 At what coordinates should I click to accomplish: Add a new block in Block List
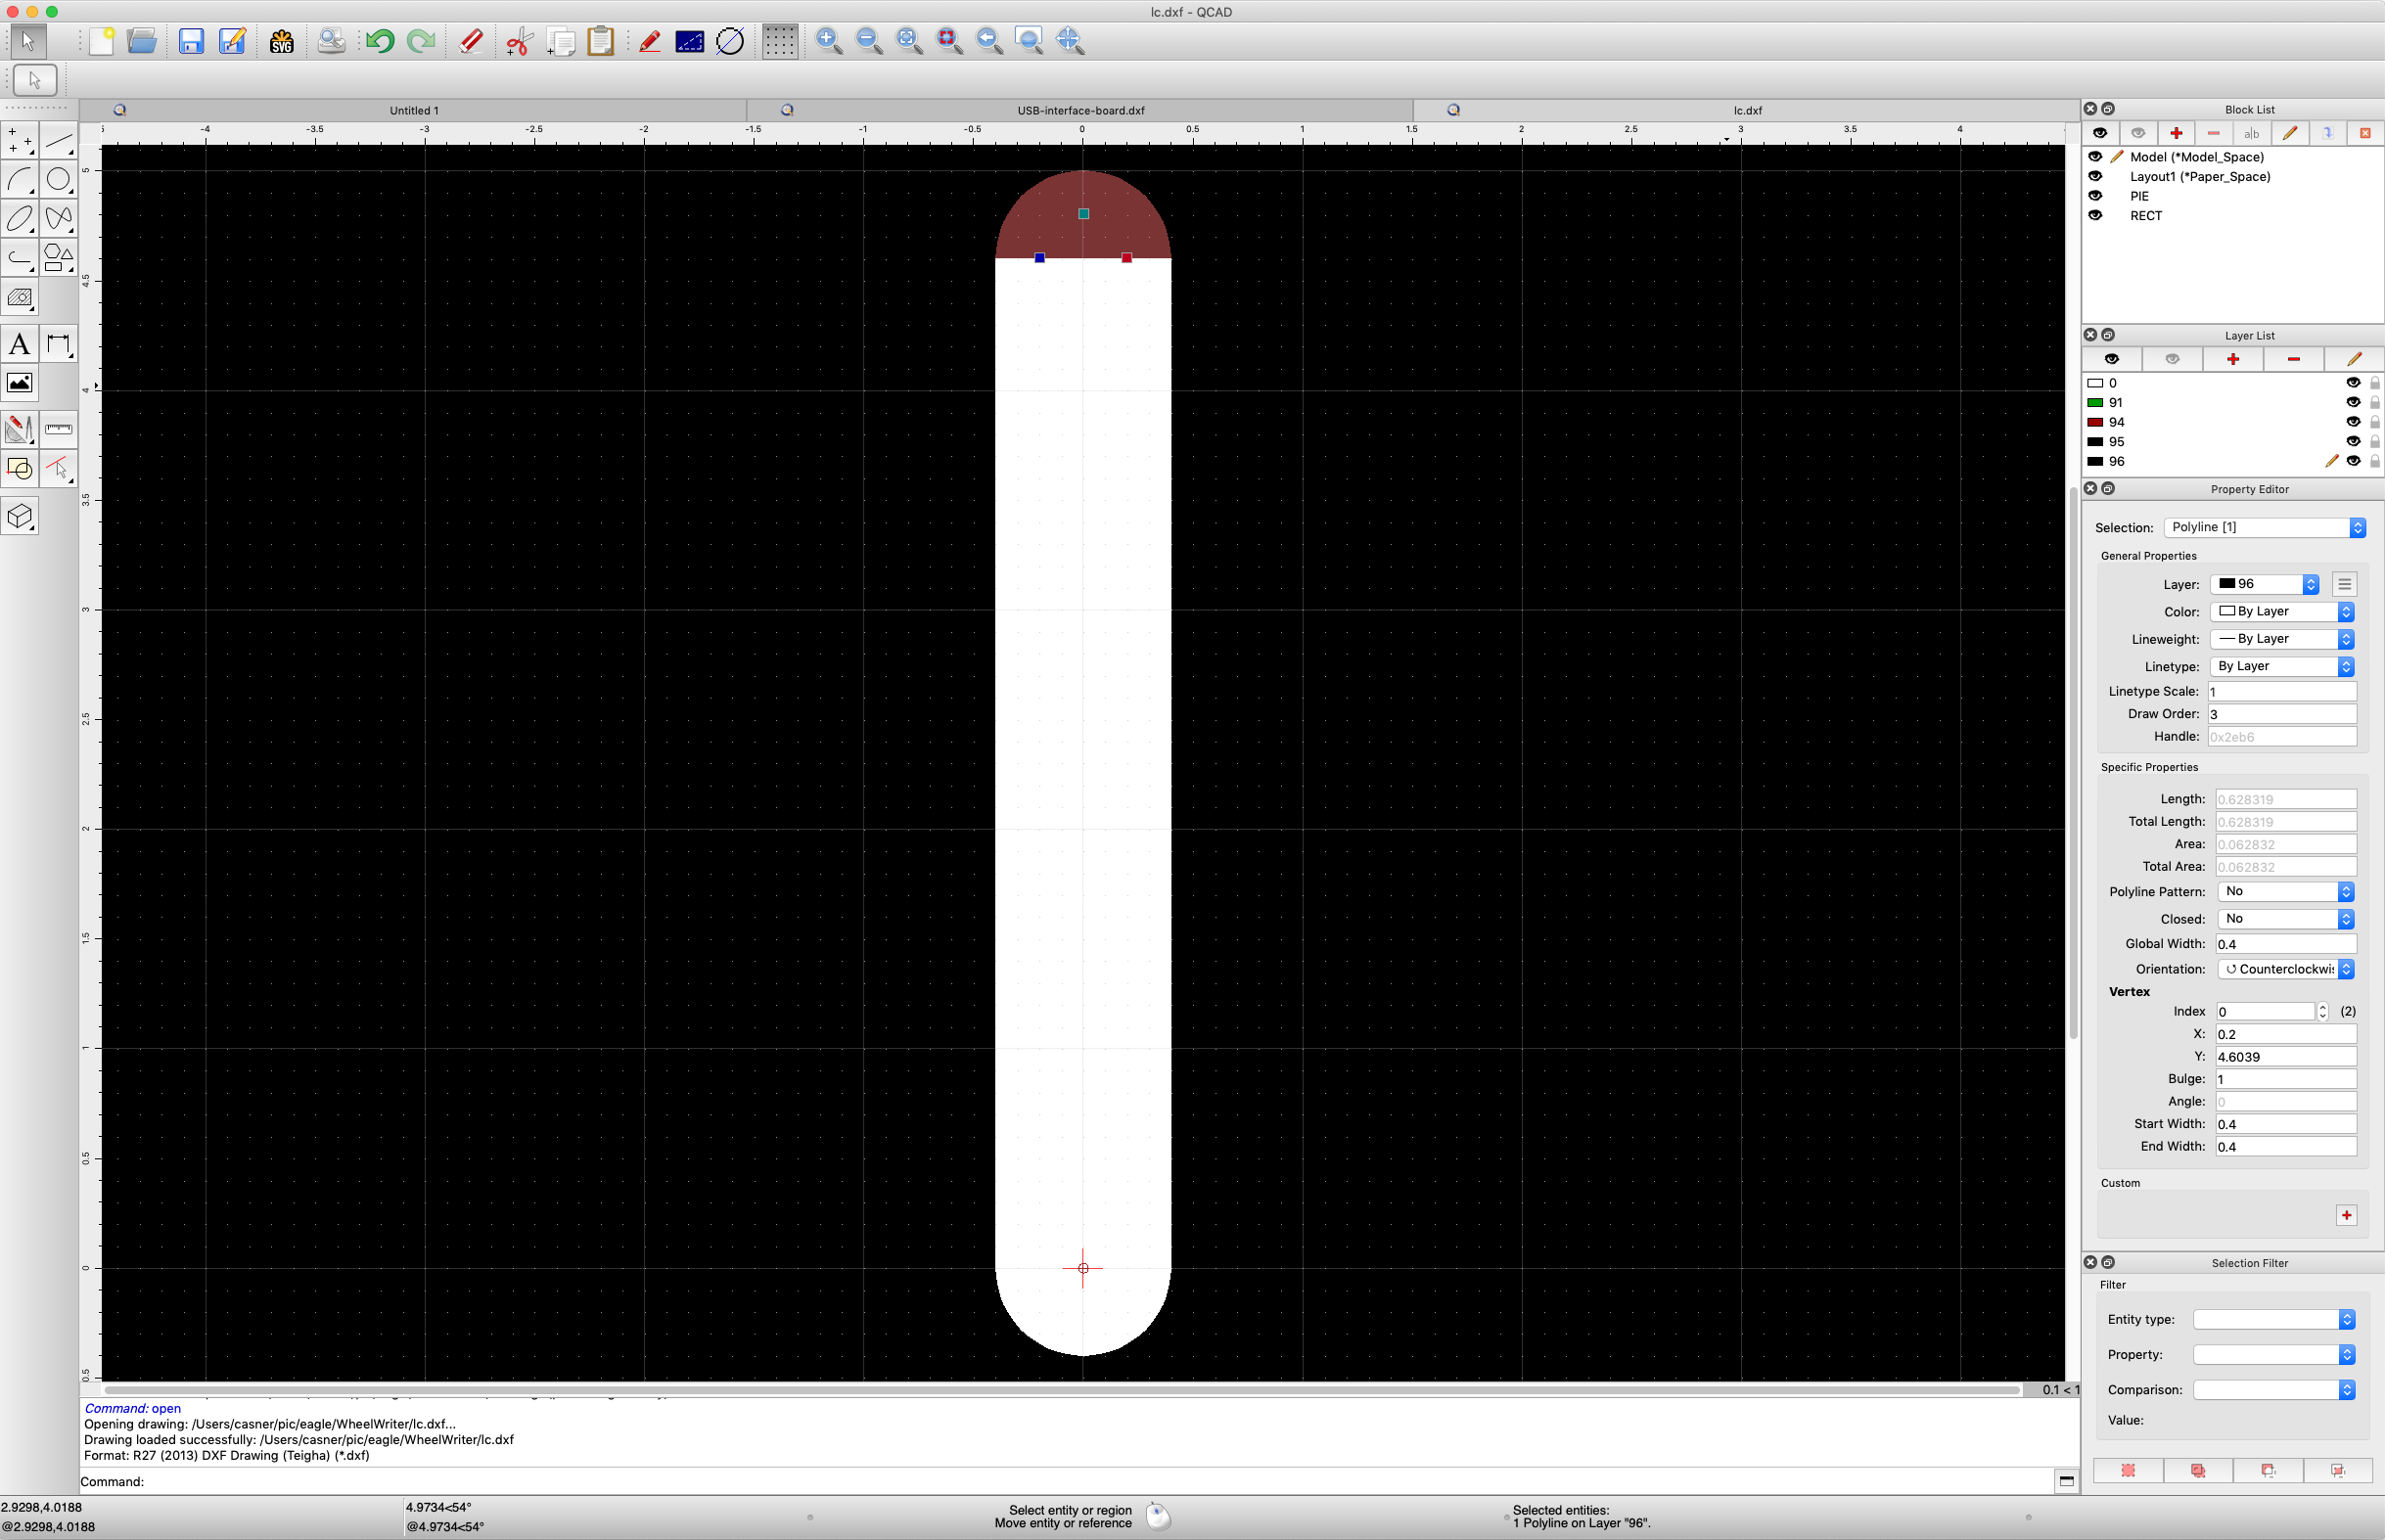[2176, 133]
